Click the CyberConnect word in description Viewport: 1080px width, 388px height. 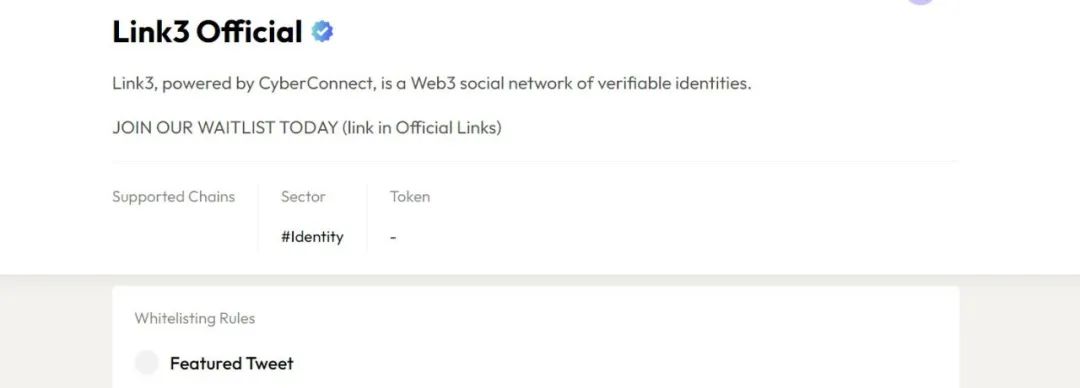coord(316,83)
